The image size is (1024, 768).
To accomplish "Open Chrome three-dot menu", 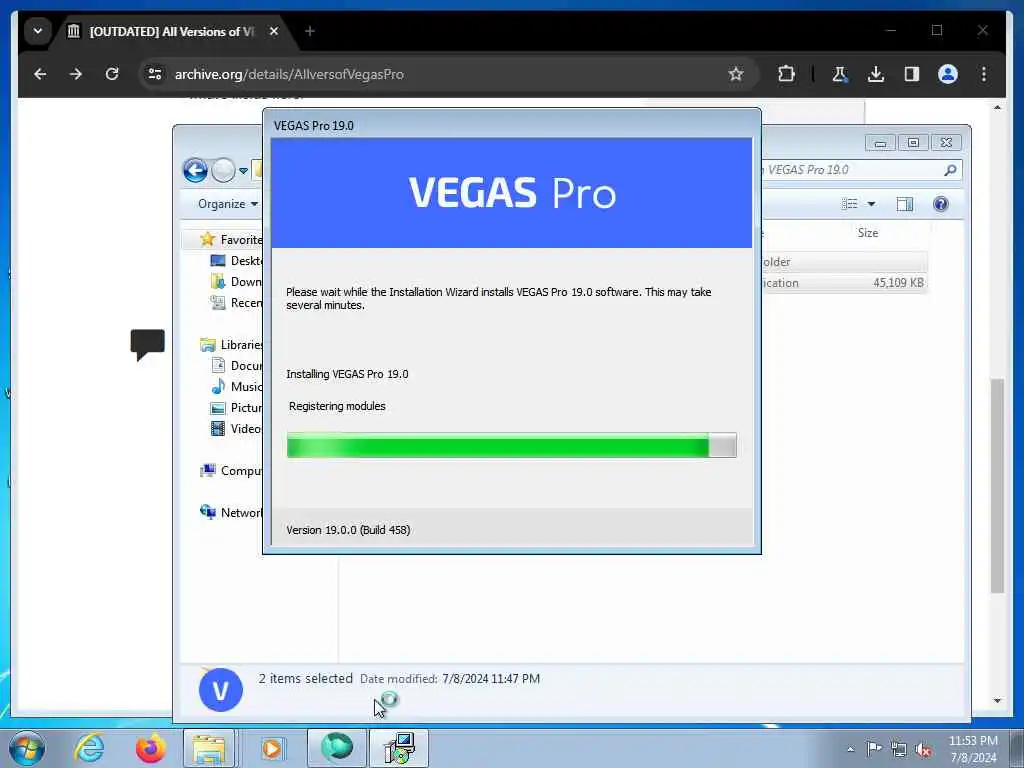I will [x=984, y=74].
